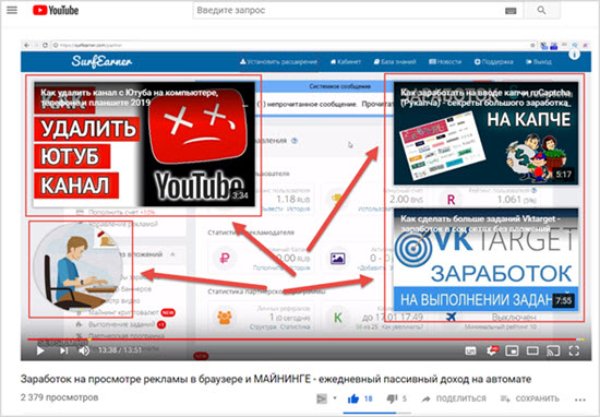Screen dimensions: 600x417
Task: Skip to next video button
Action: (64, 350)
